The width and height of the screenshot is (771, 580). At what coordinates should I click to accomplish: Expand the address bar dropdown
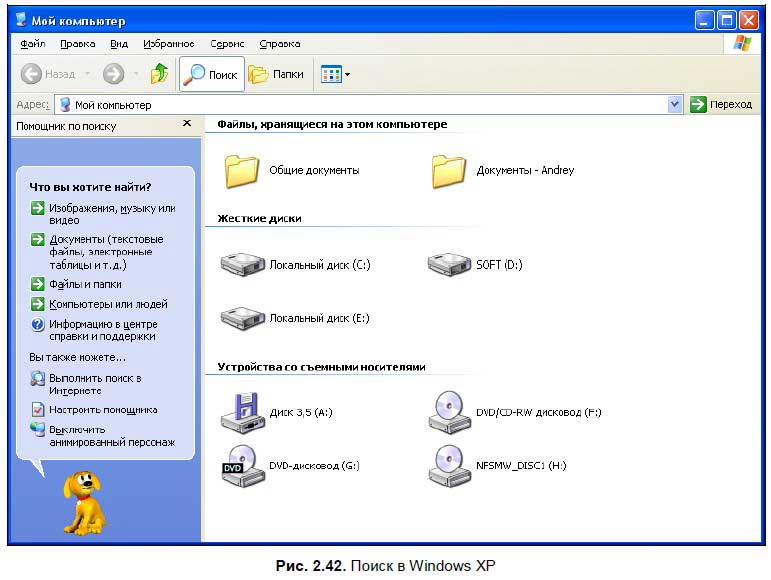point(675,104)
